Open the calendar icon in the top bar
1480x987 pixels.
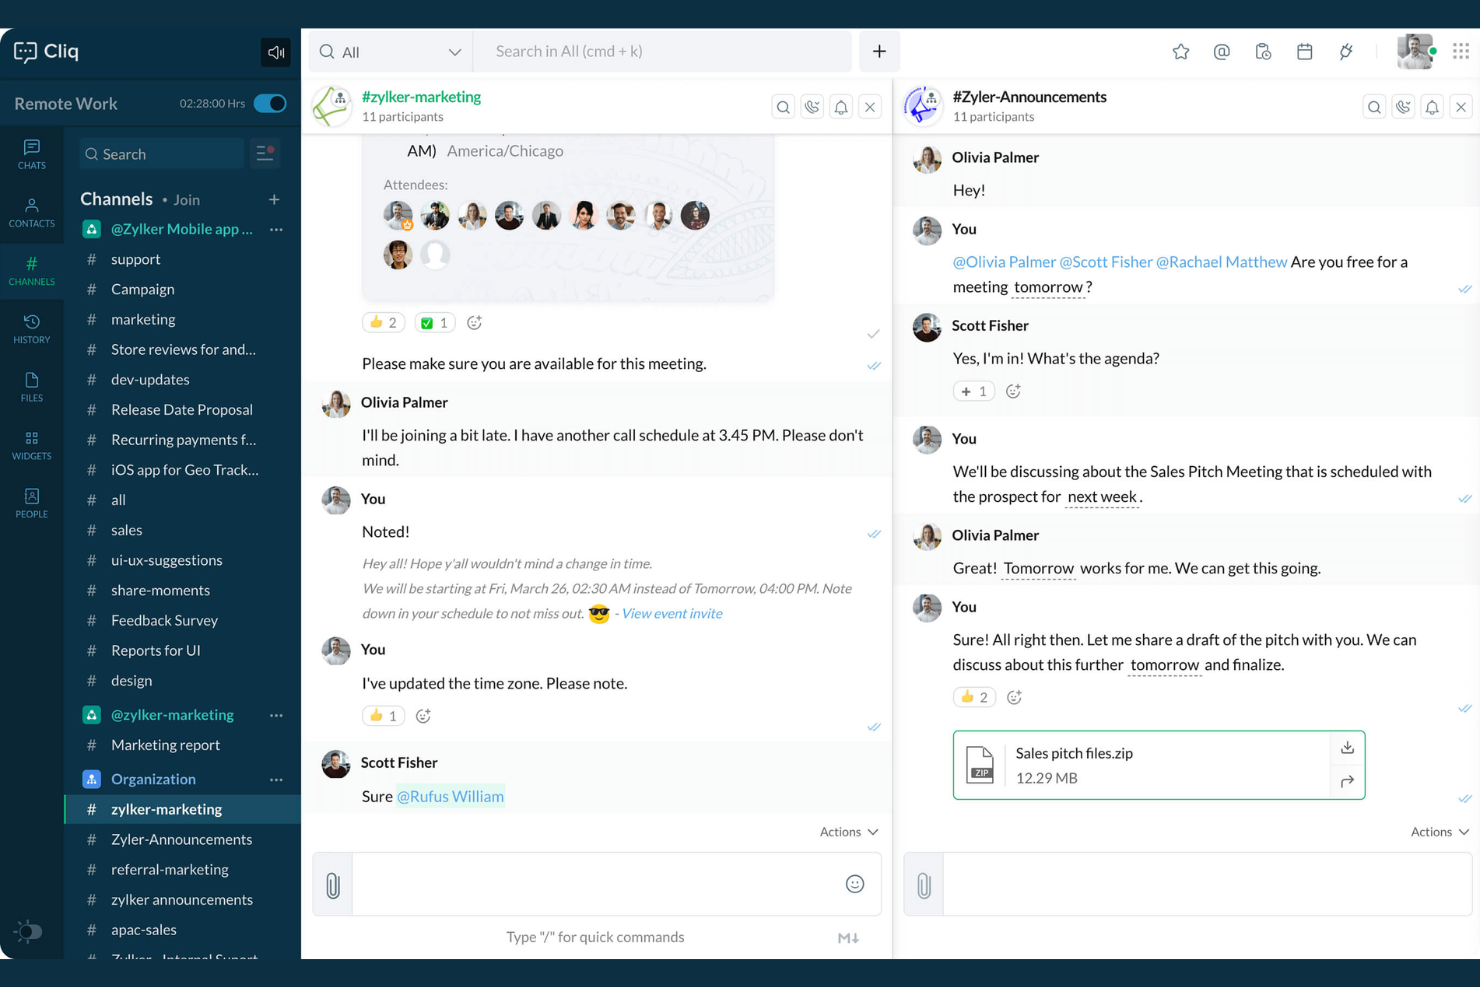click(1305, 52)
